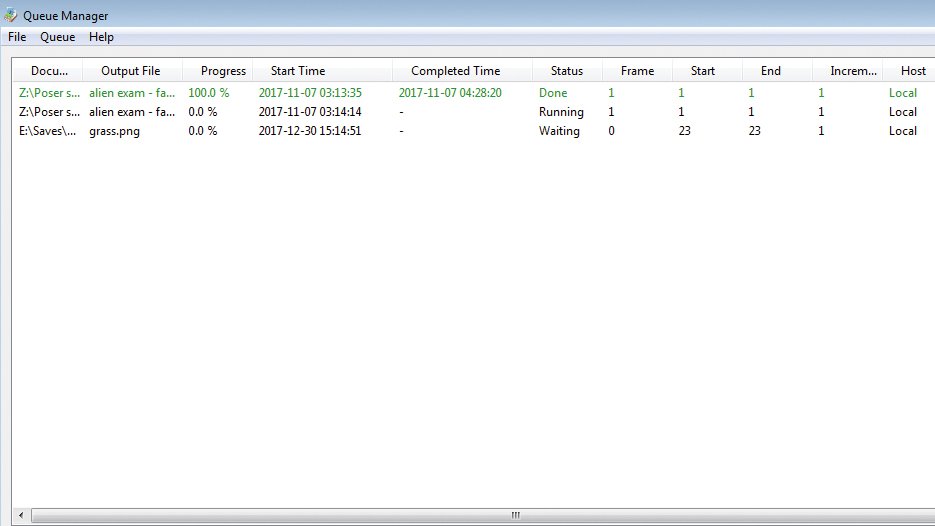Select the grass.png waiting job row
Viewport: 935px width, 526px height.
473,131
